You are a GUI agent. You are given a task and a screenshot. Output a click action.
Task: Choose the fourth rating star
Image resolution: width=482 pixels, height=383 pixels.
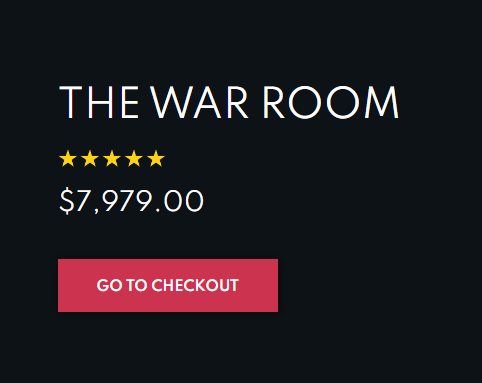click(134, 158)
